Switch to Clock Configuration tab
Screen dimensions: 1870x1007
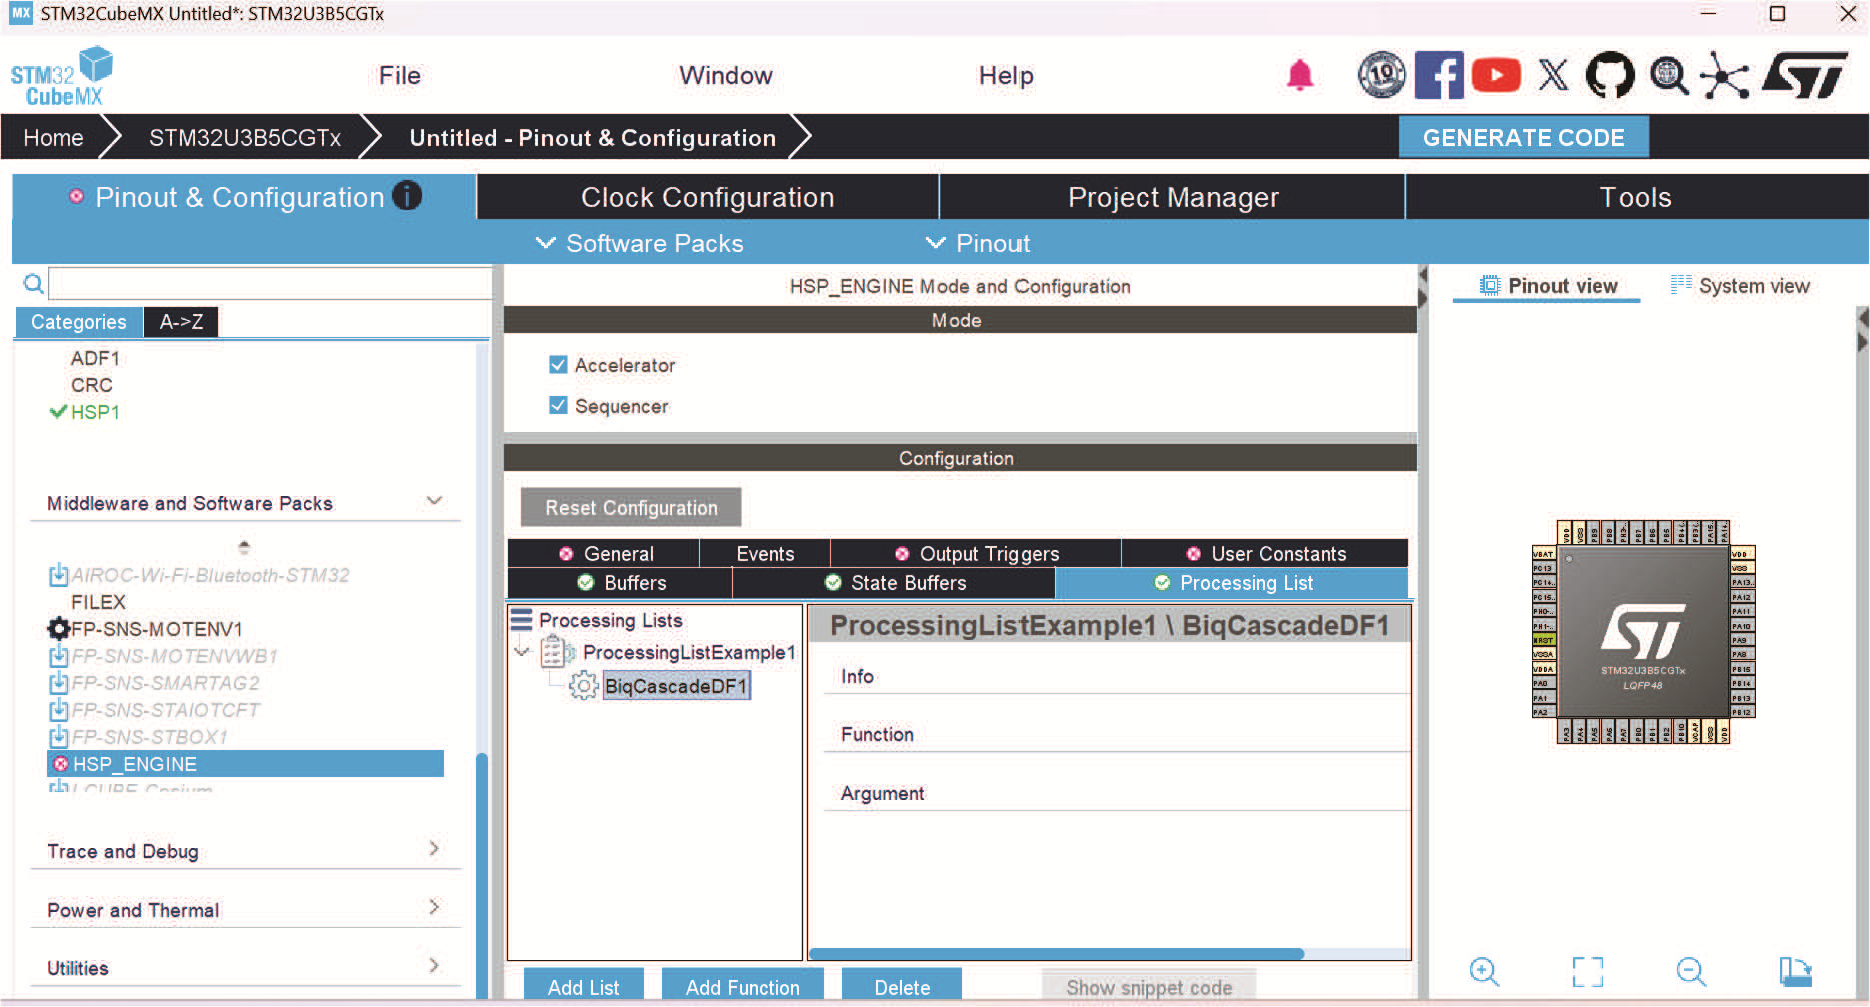pyautogui.click(x=708, y=197)
